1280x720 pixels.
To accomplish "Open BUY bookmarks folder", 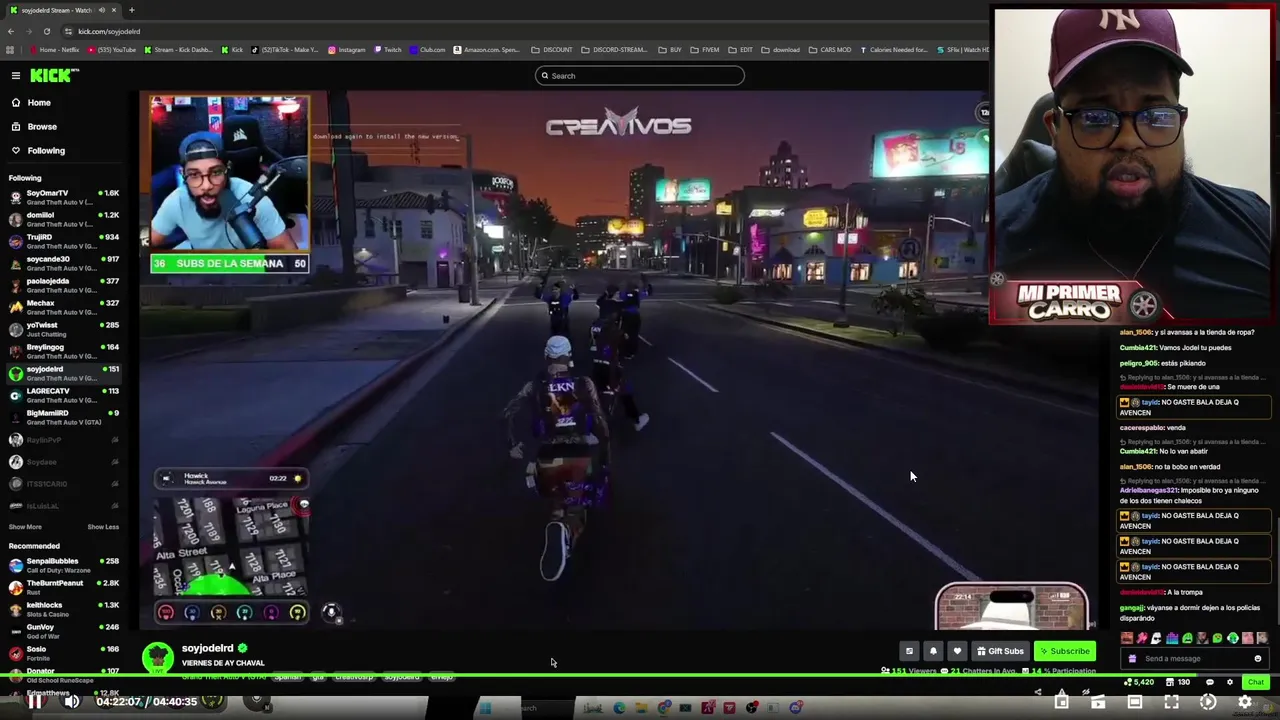I will point(671,50).
